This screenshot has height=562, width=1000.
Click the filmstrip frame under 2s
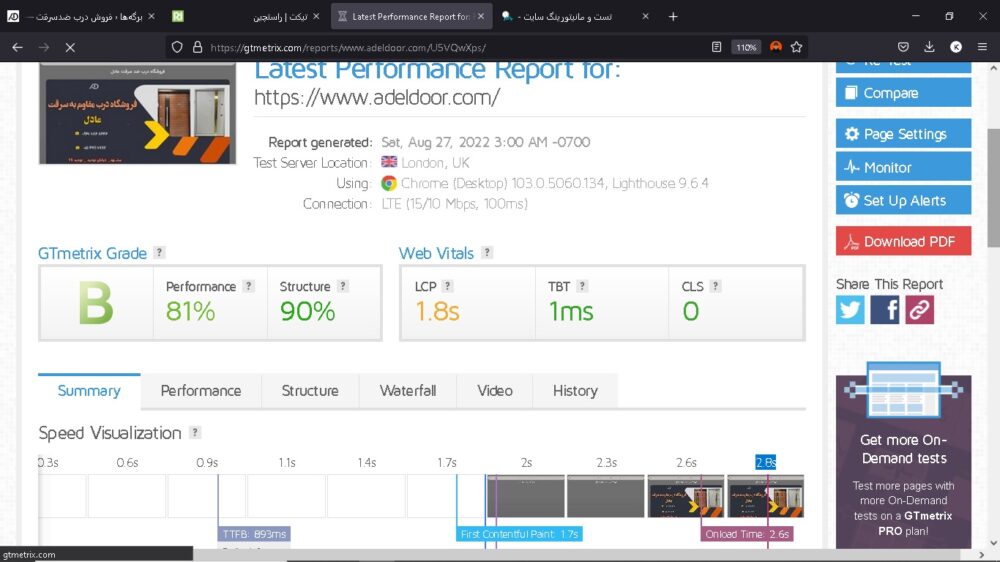pos(526,496)
